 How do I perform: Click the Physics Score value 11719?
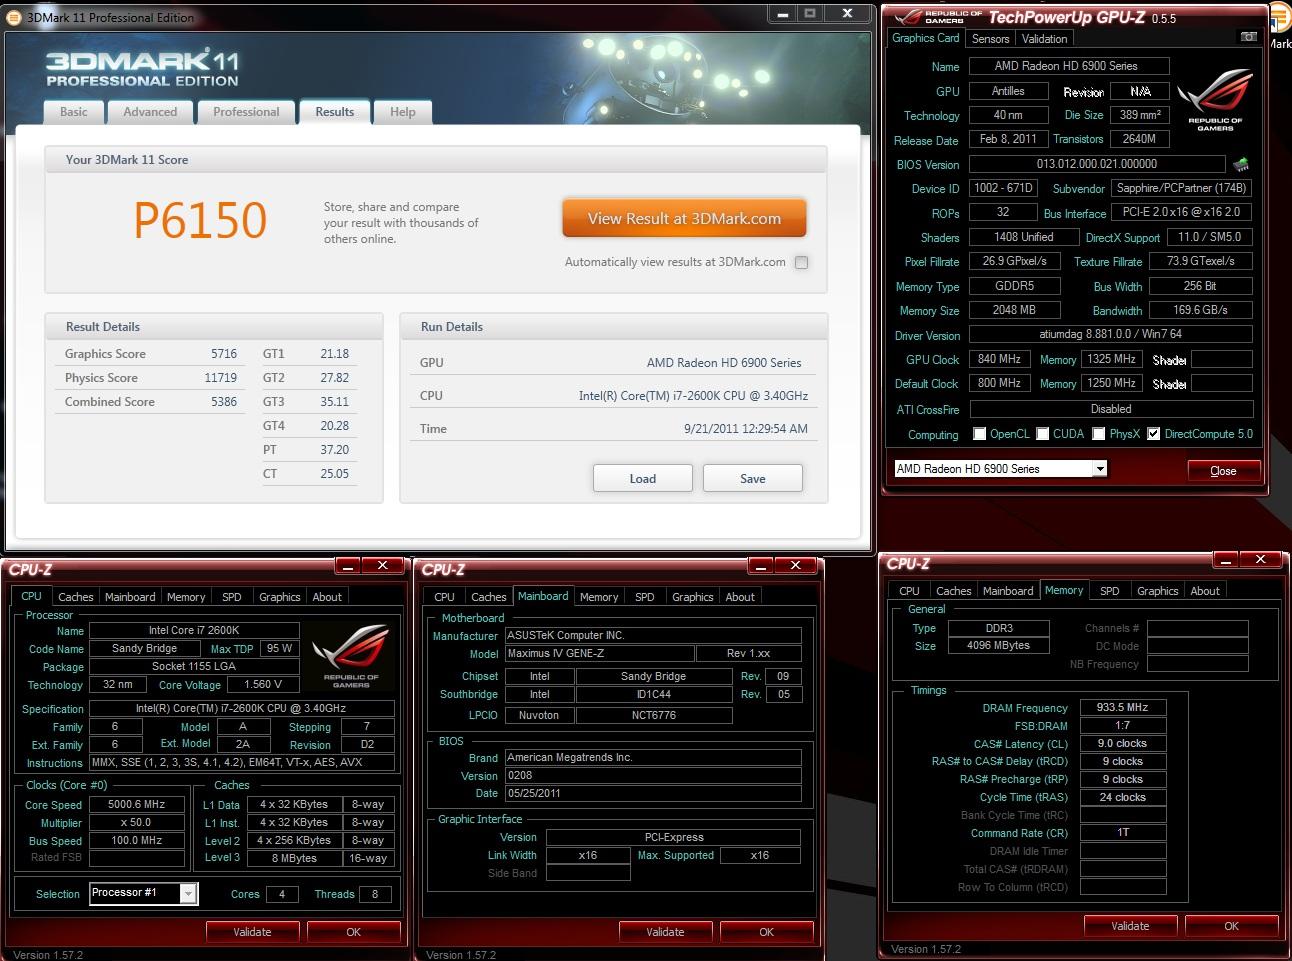tap(221, 378)
